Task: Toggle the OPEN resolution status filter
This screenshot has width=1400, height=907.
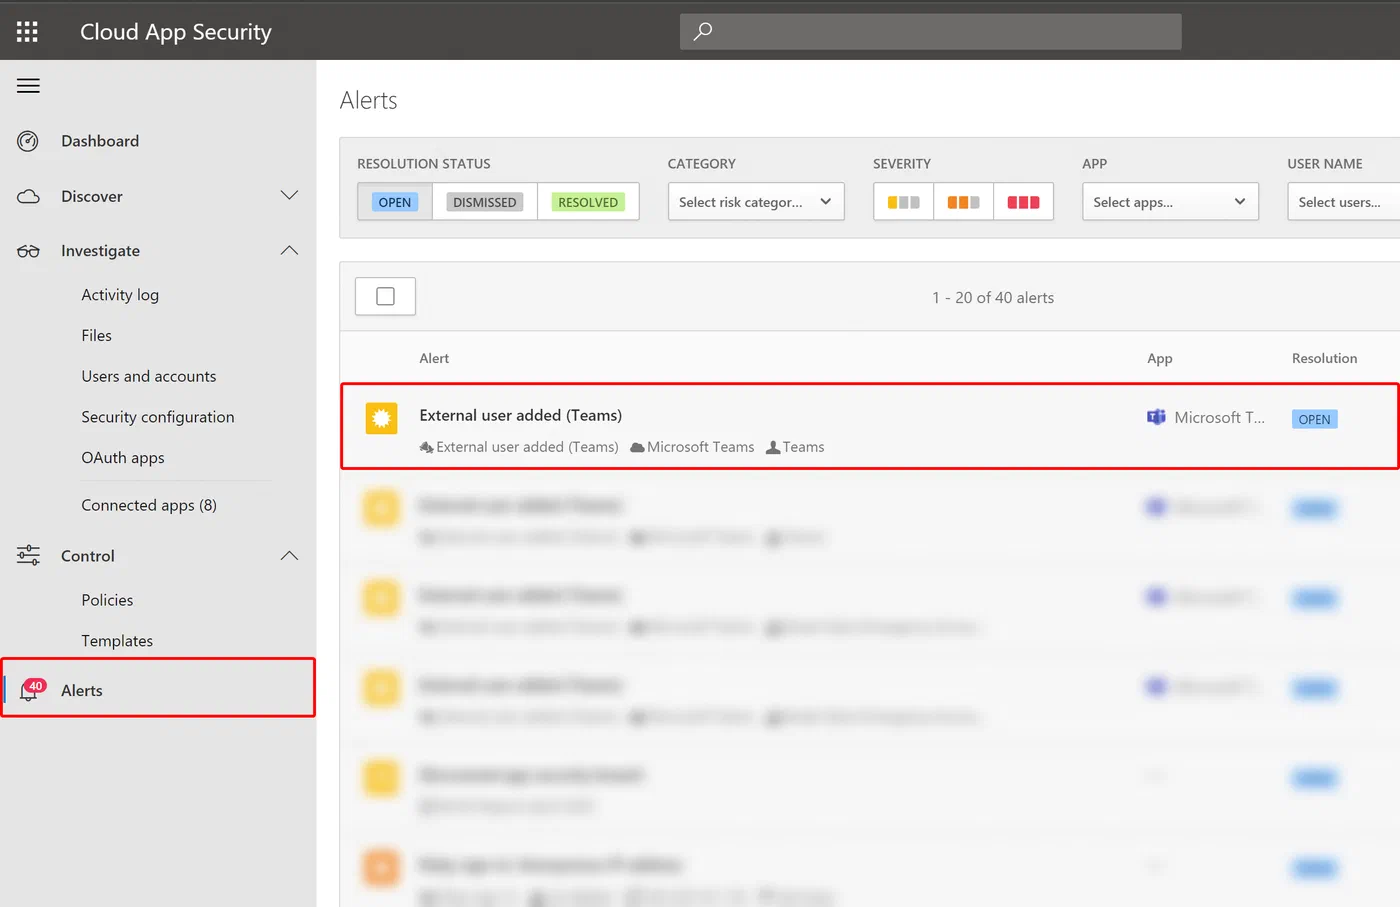Action: click(x=395, y=202)
